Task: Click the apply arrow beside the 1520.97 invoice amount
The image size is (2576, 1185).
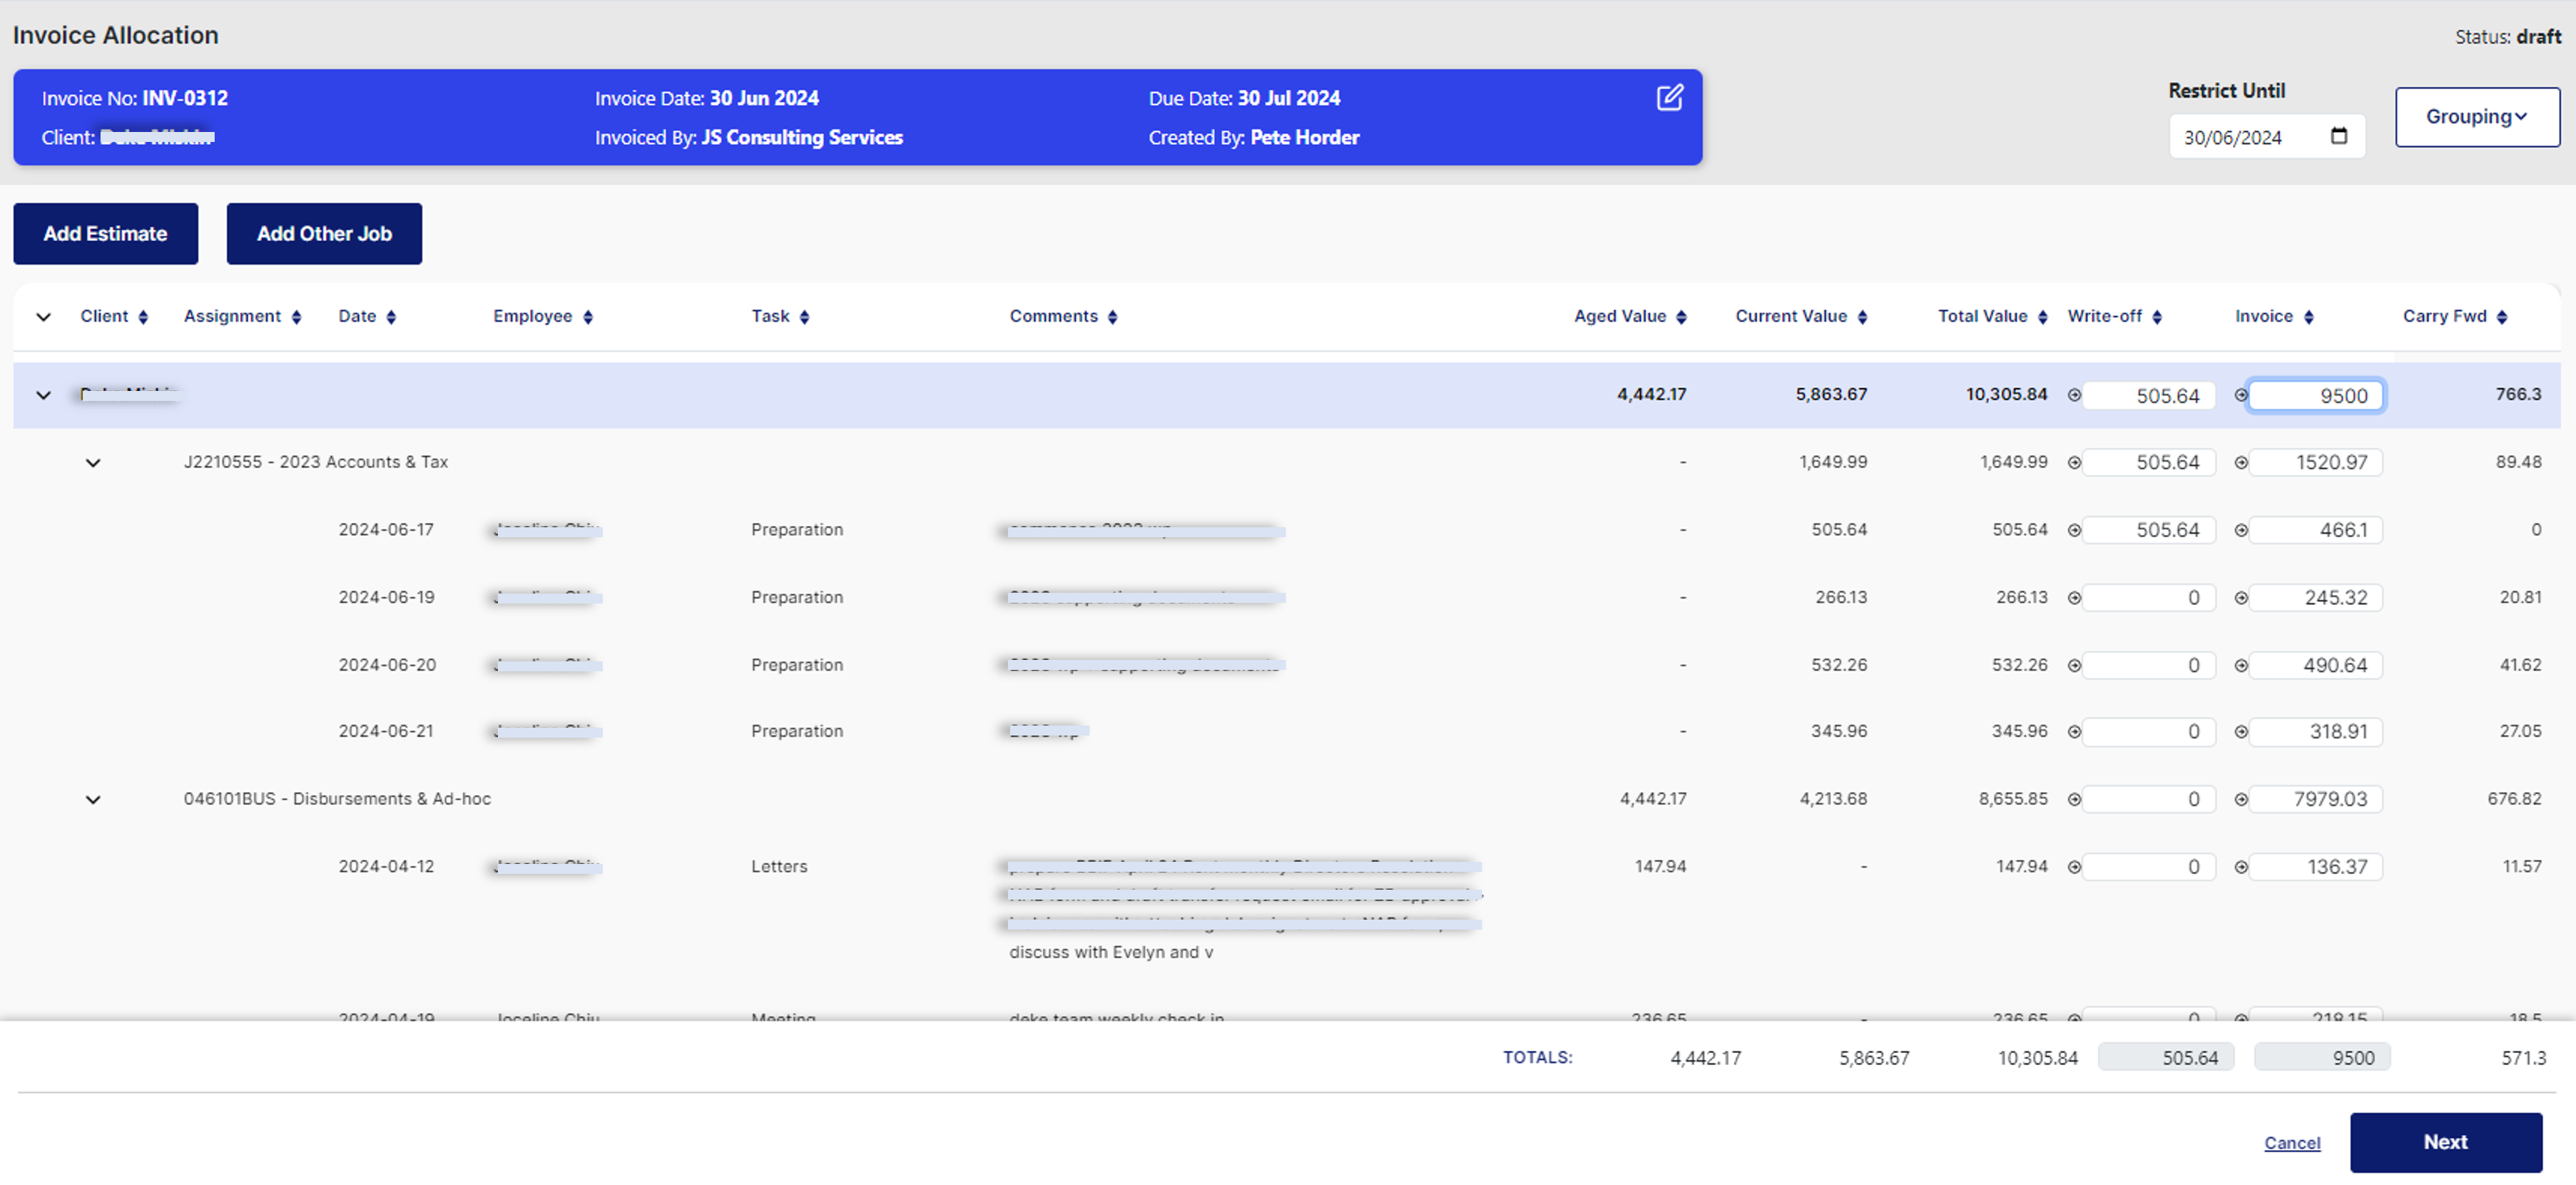Action: click(x=2241, y=462)
